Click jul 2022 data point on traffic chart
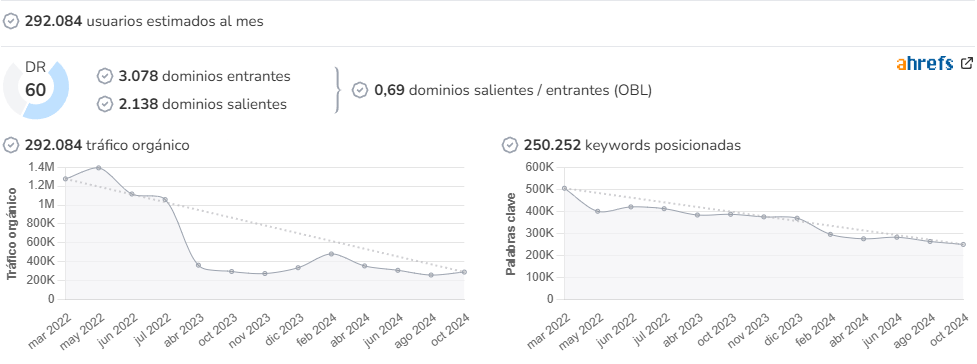Screen dimensions: 977x364 pos(165,199)
